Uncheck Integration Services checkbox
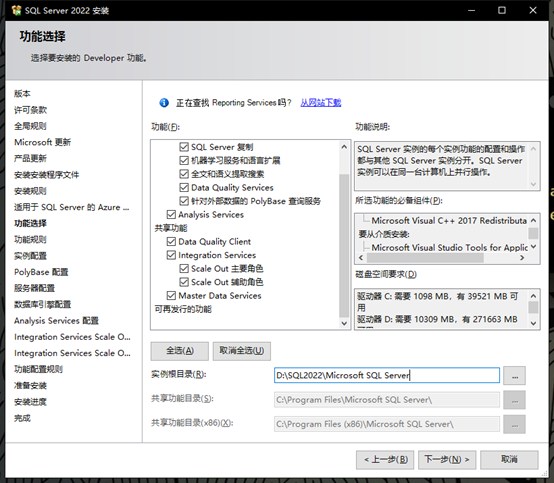 [171, 255]
